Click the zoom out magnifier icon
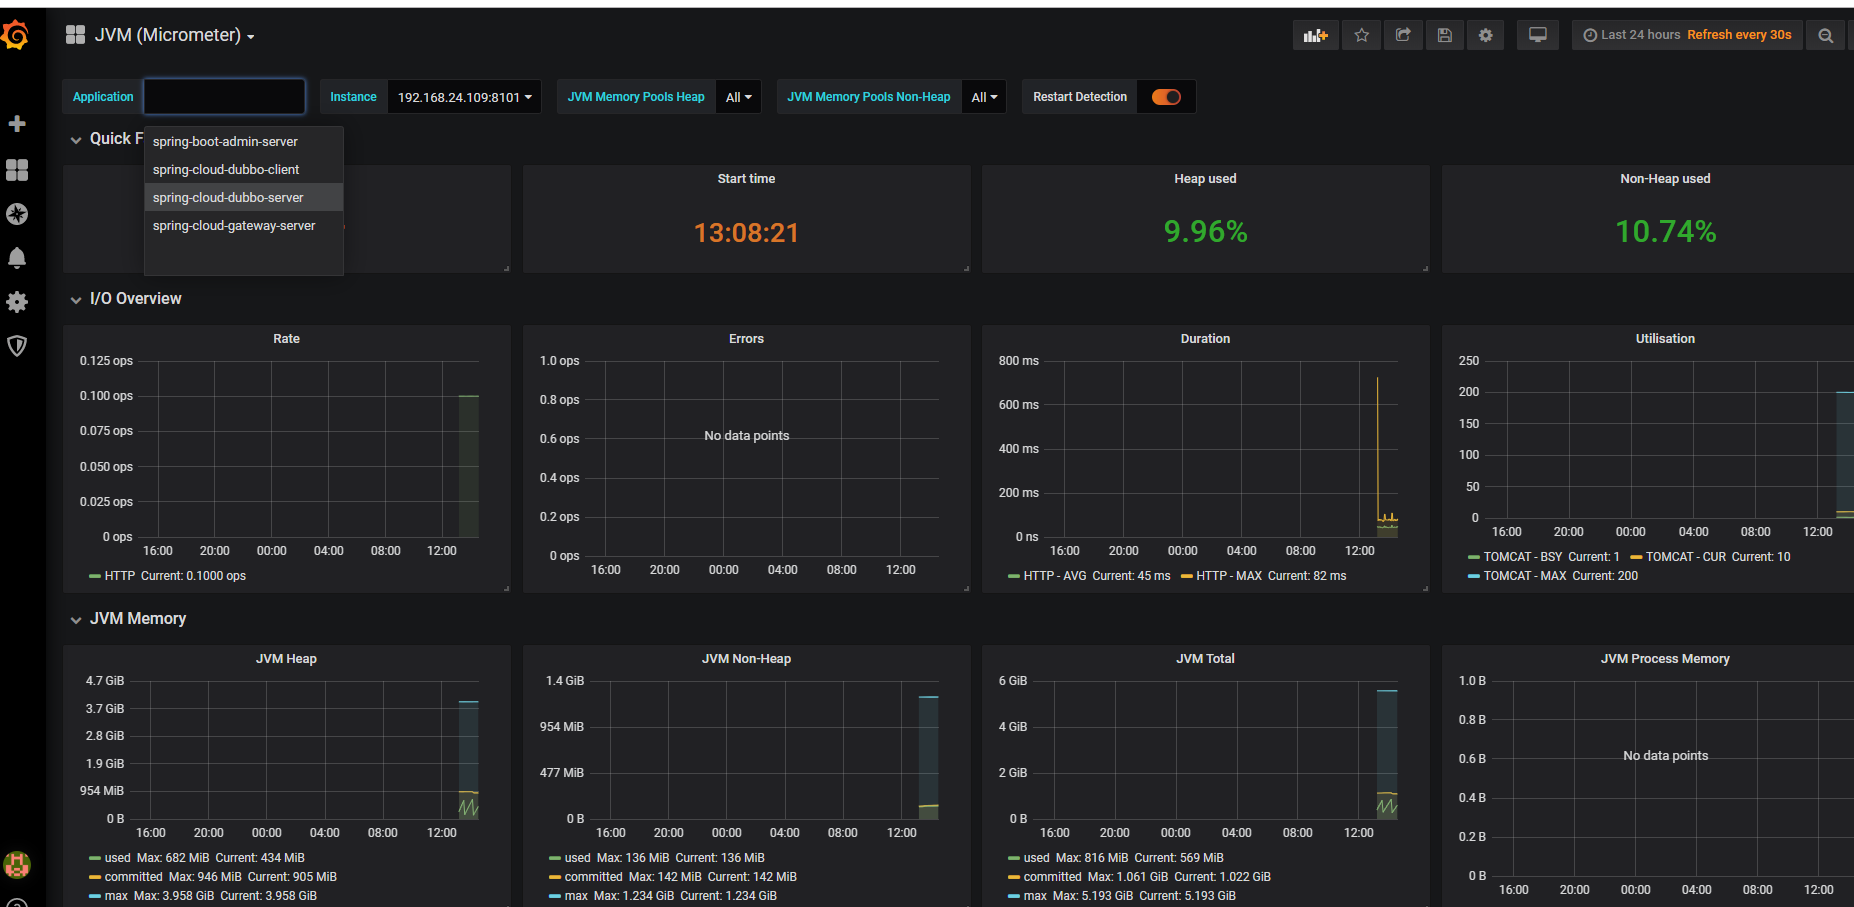 pos(1825,35)
